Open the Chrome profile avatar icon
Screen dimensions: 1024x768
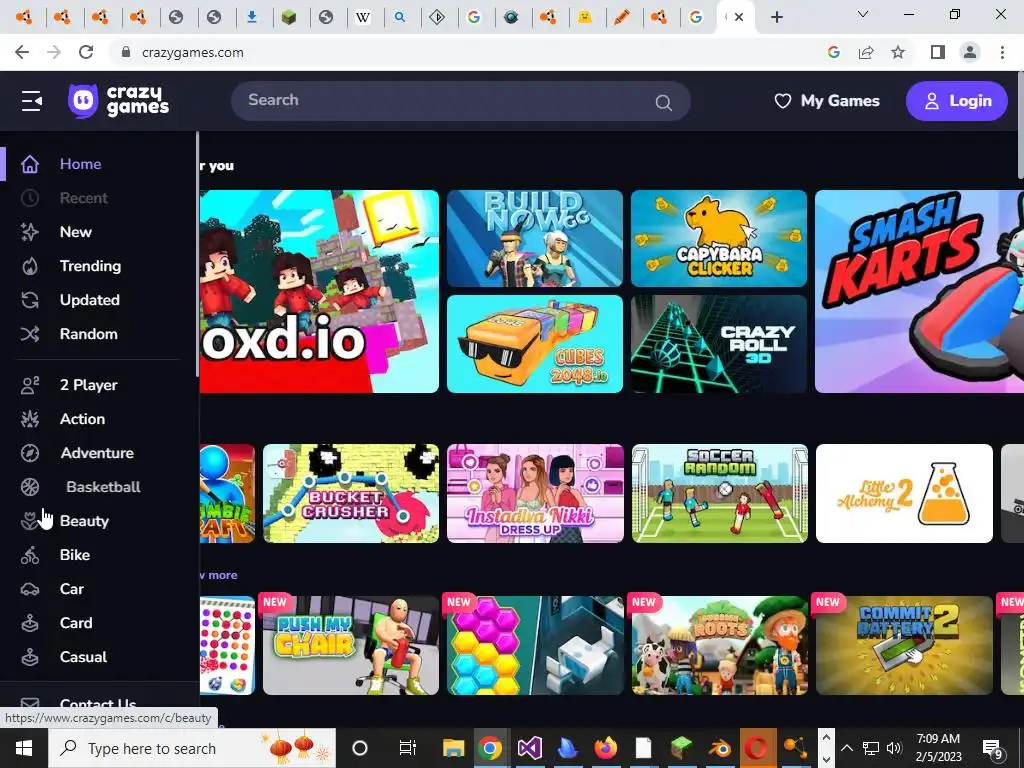tap(970, 52)
